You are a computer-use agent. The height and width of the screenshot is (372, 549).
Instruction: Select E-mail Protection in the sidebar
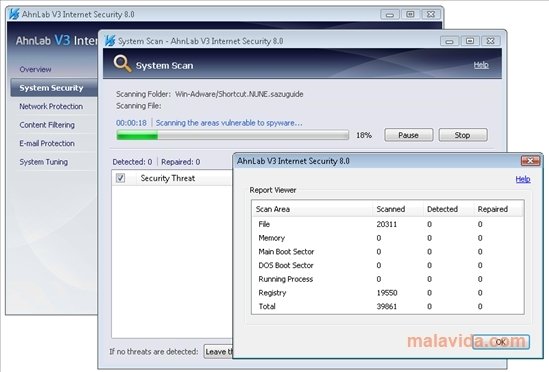[x=47, y=143]
